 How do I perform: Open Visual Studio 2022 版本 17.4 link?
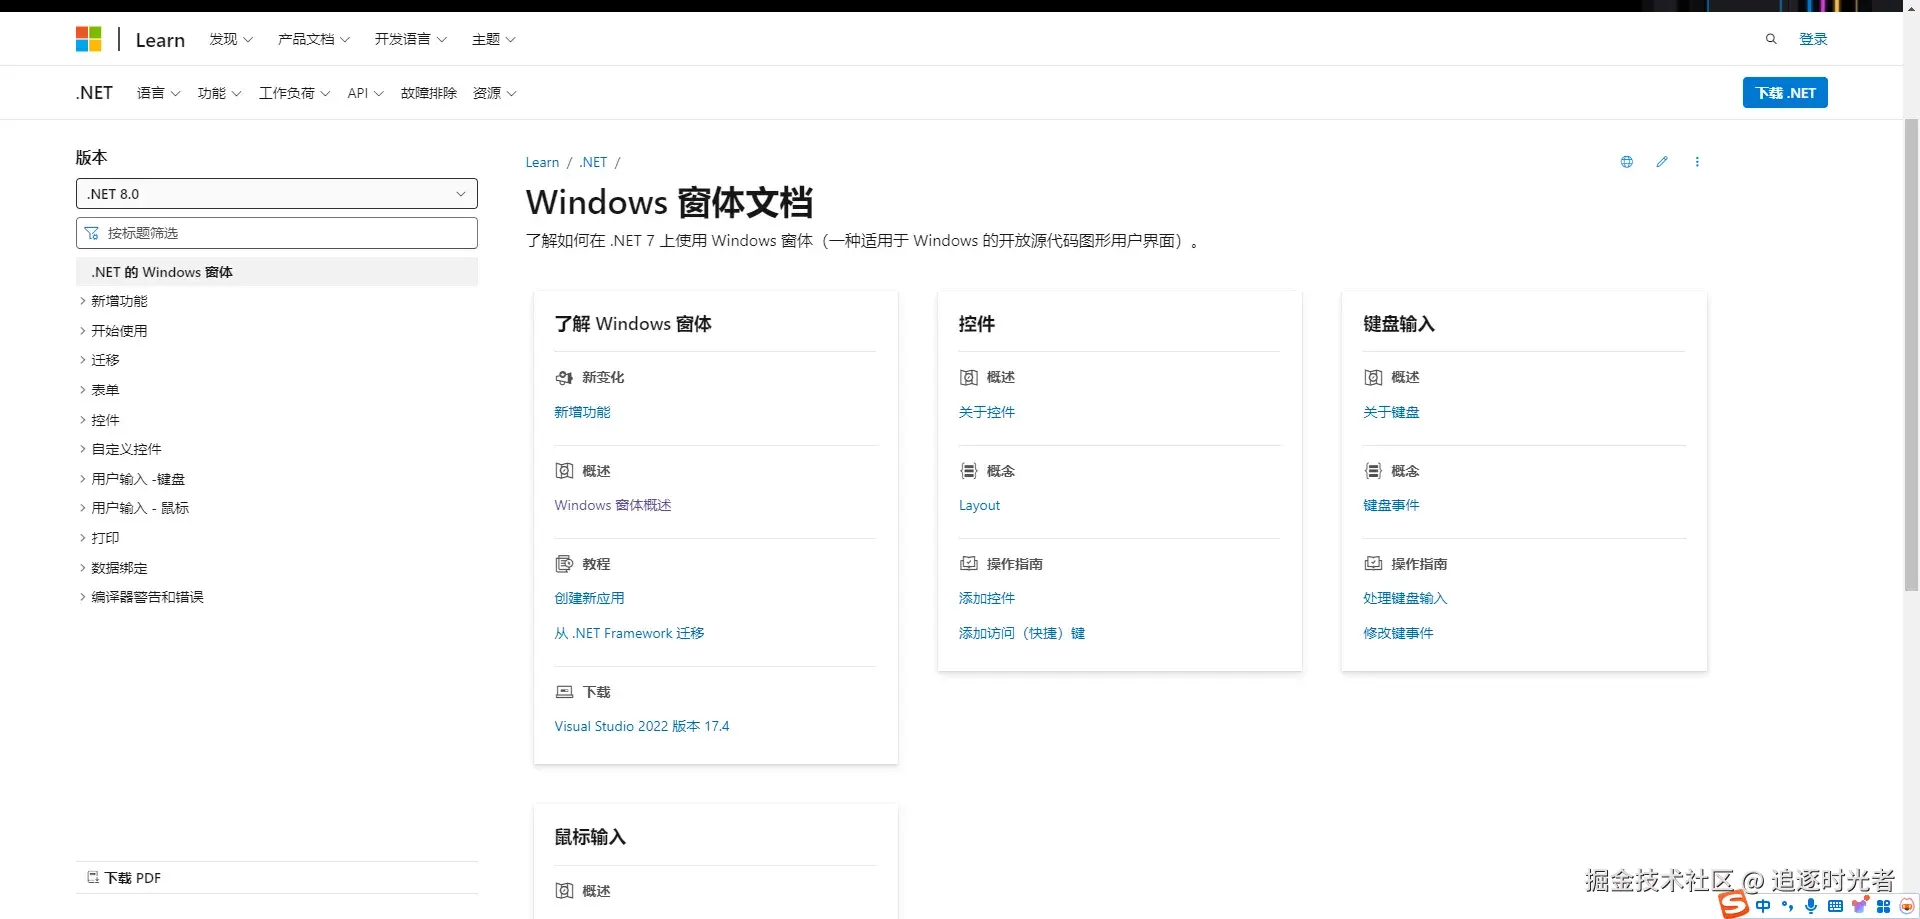click(x=642, y=726)
